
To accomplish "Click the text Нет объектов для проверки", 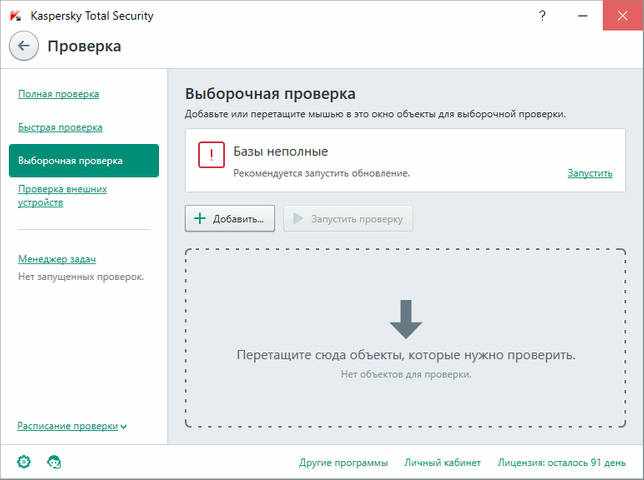I will (406, 374).
